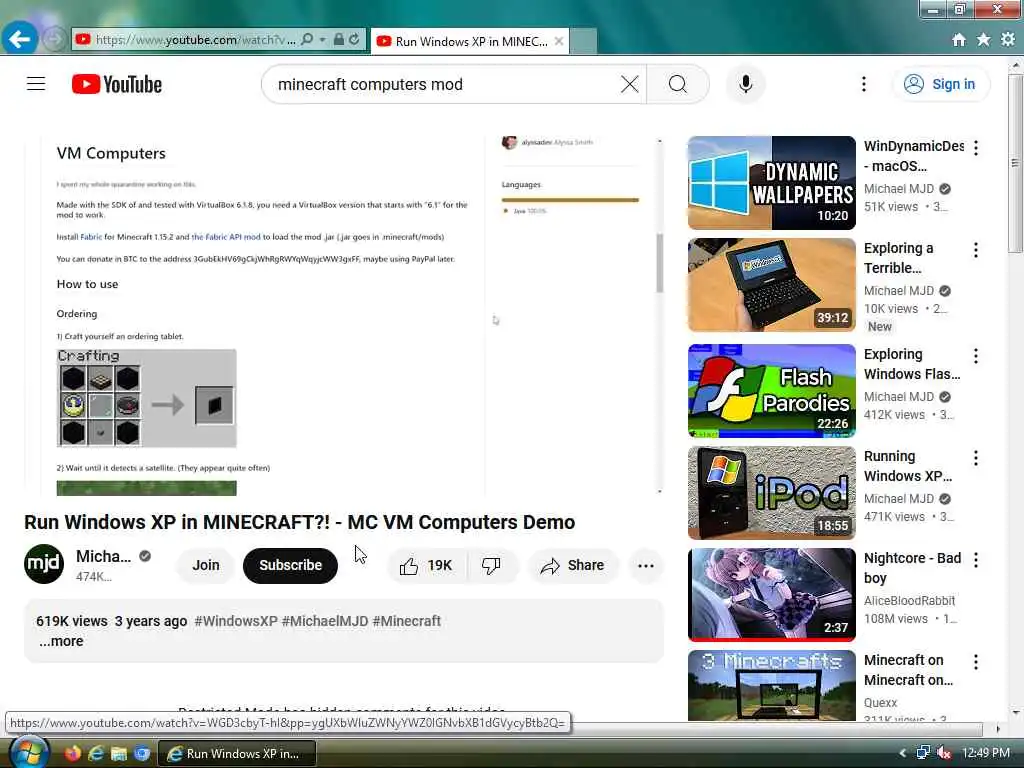Start voice search with microphone
This screenshot has width=1024, height=768.
tap(746, 84)
